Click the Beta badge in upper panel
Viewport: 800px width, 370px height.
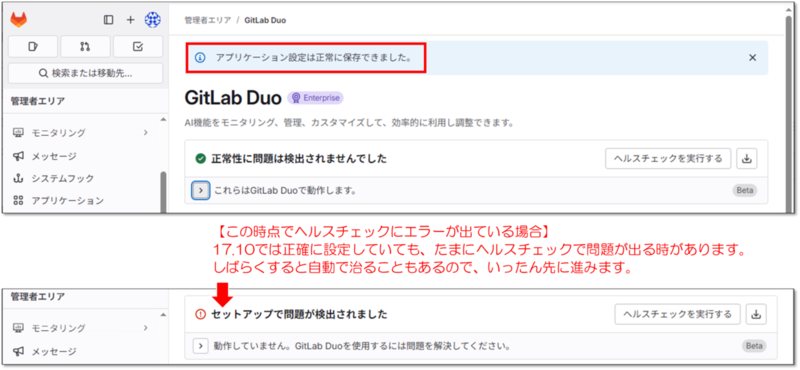click(x=745, y=190)
